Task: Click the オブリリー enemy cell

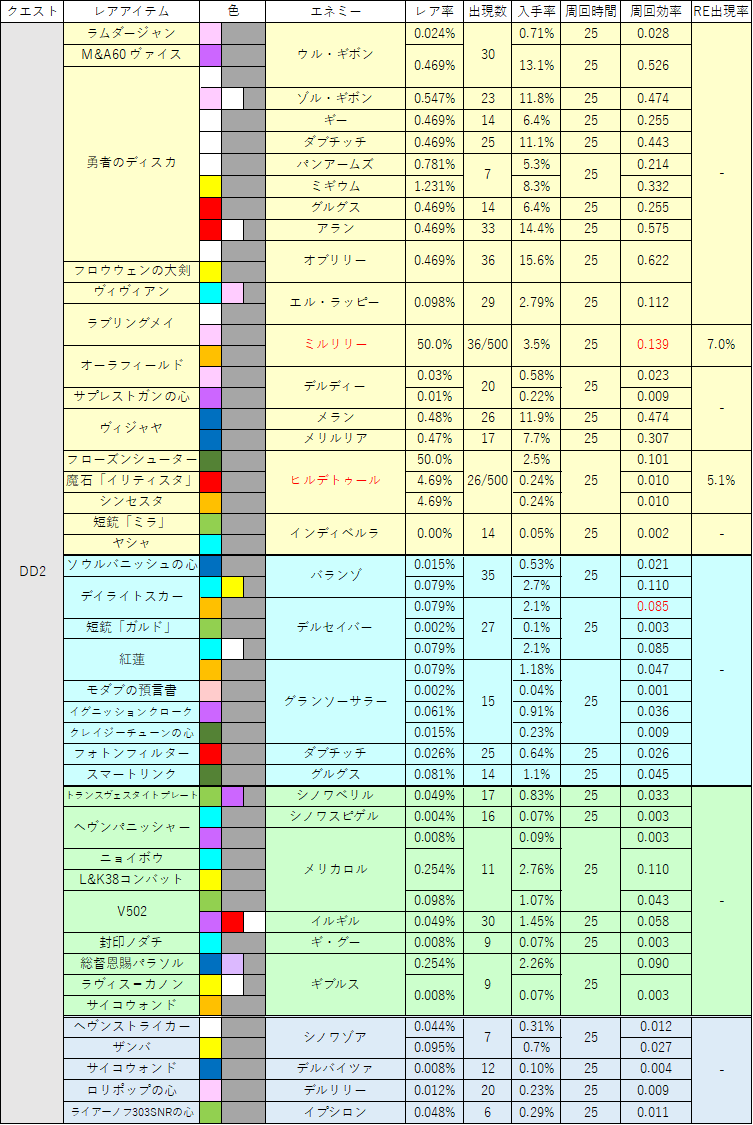Action: pos(335,261)
